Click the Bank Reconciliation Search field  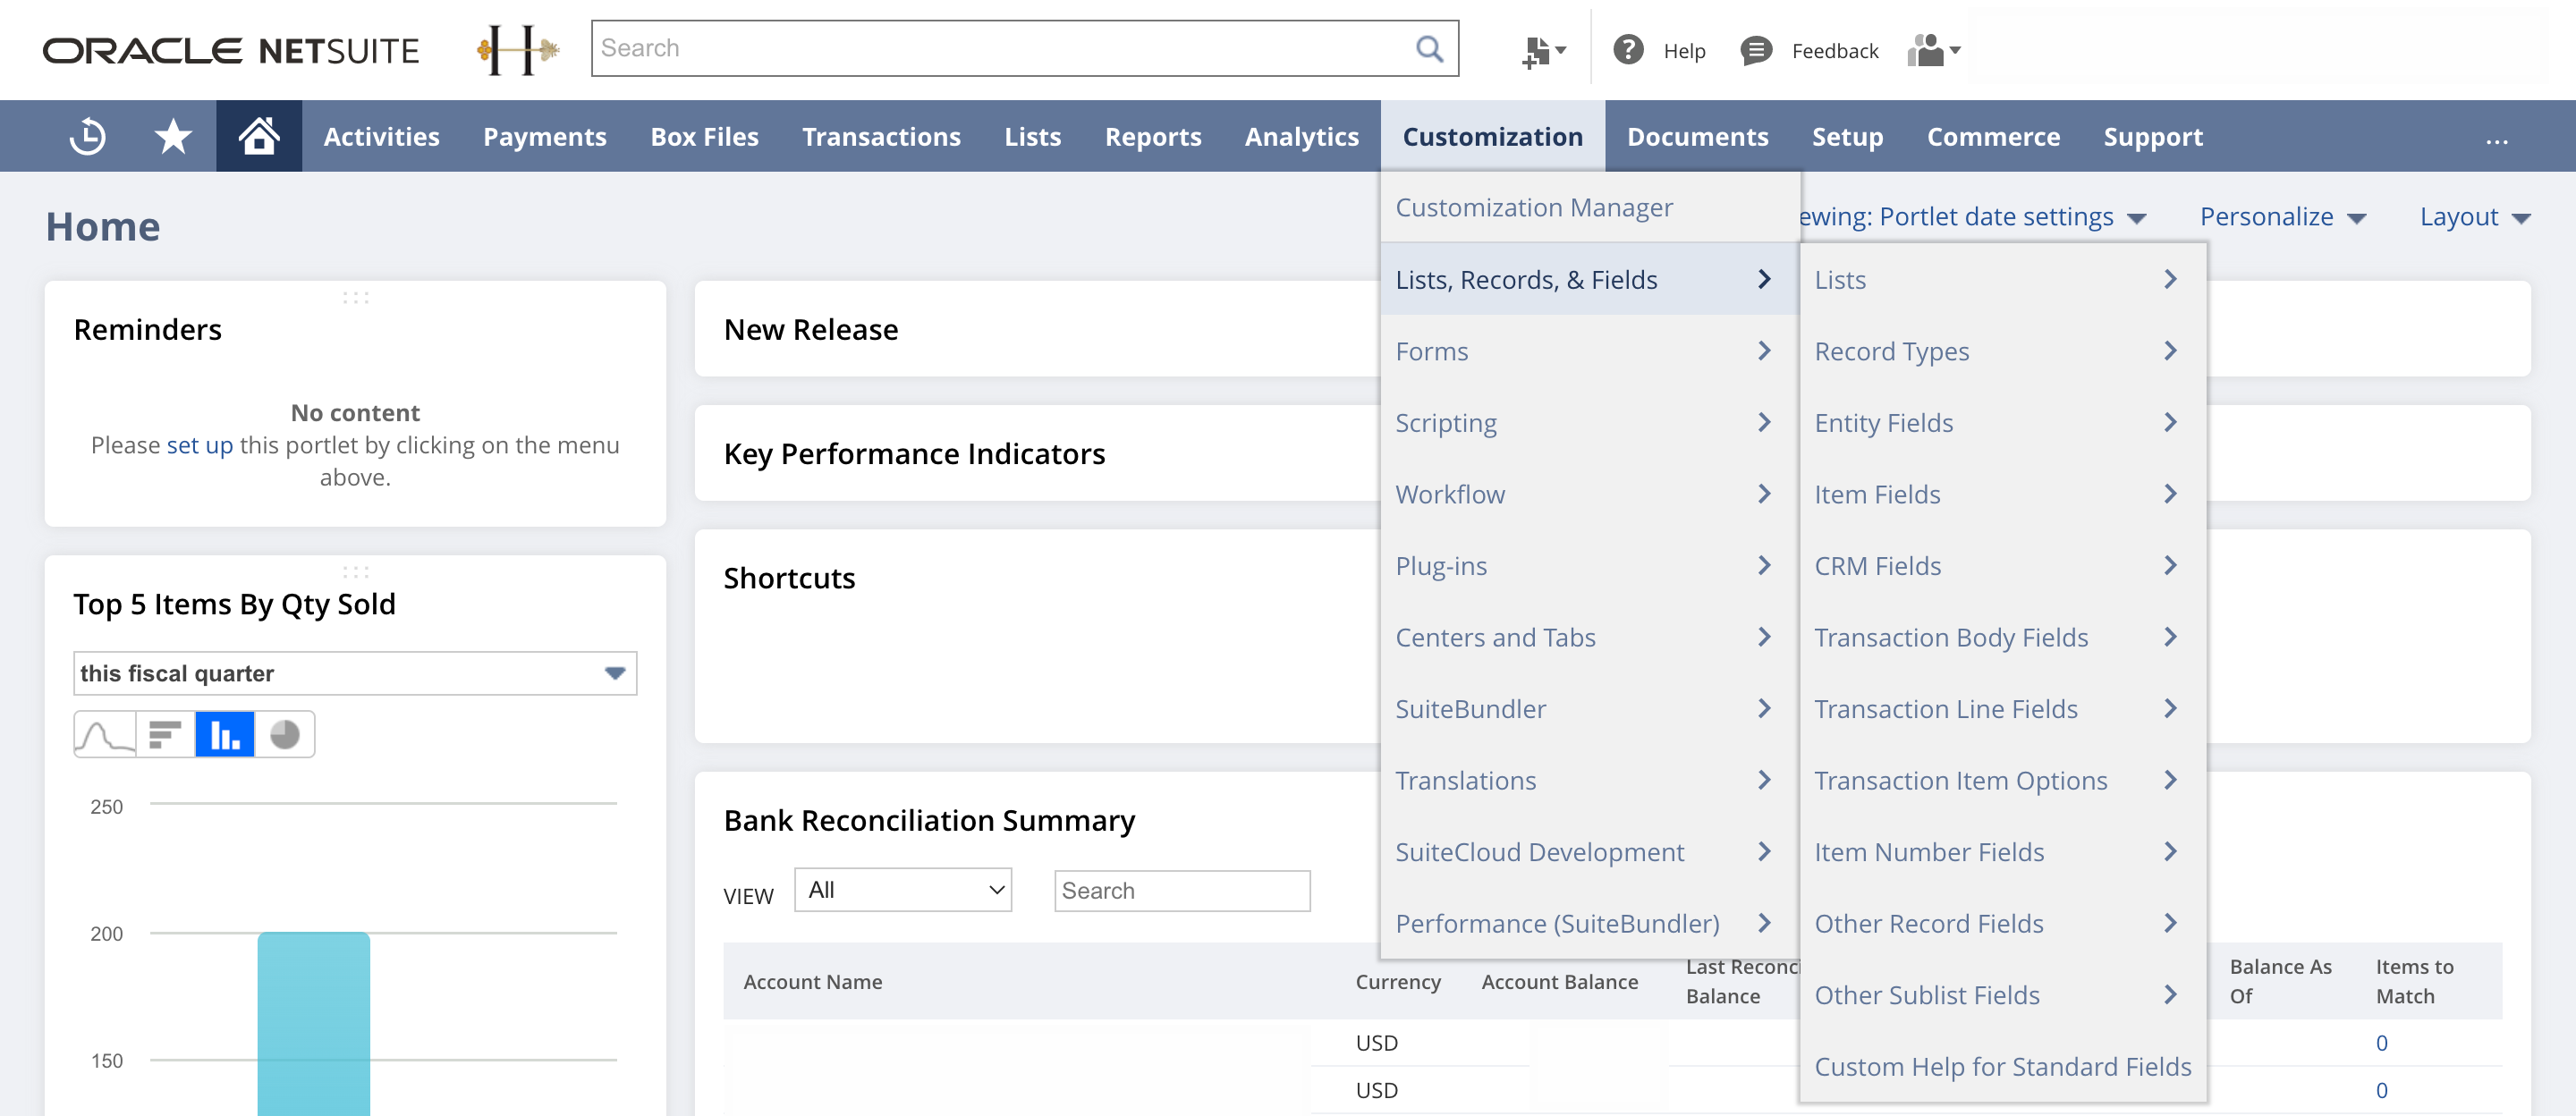pos(1182,890)
